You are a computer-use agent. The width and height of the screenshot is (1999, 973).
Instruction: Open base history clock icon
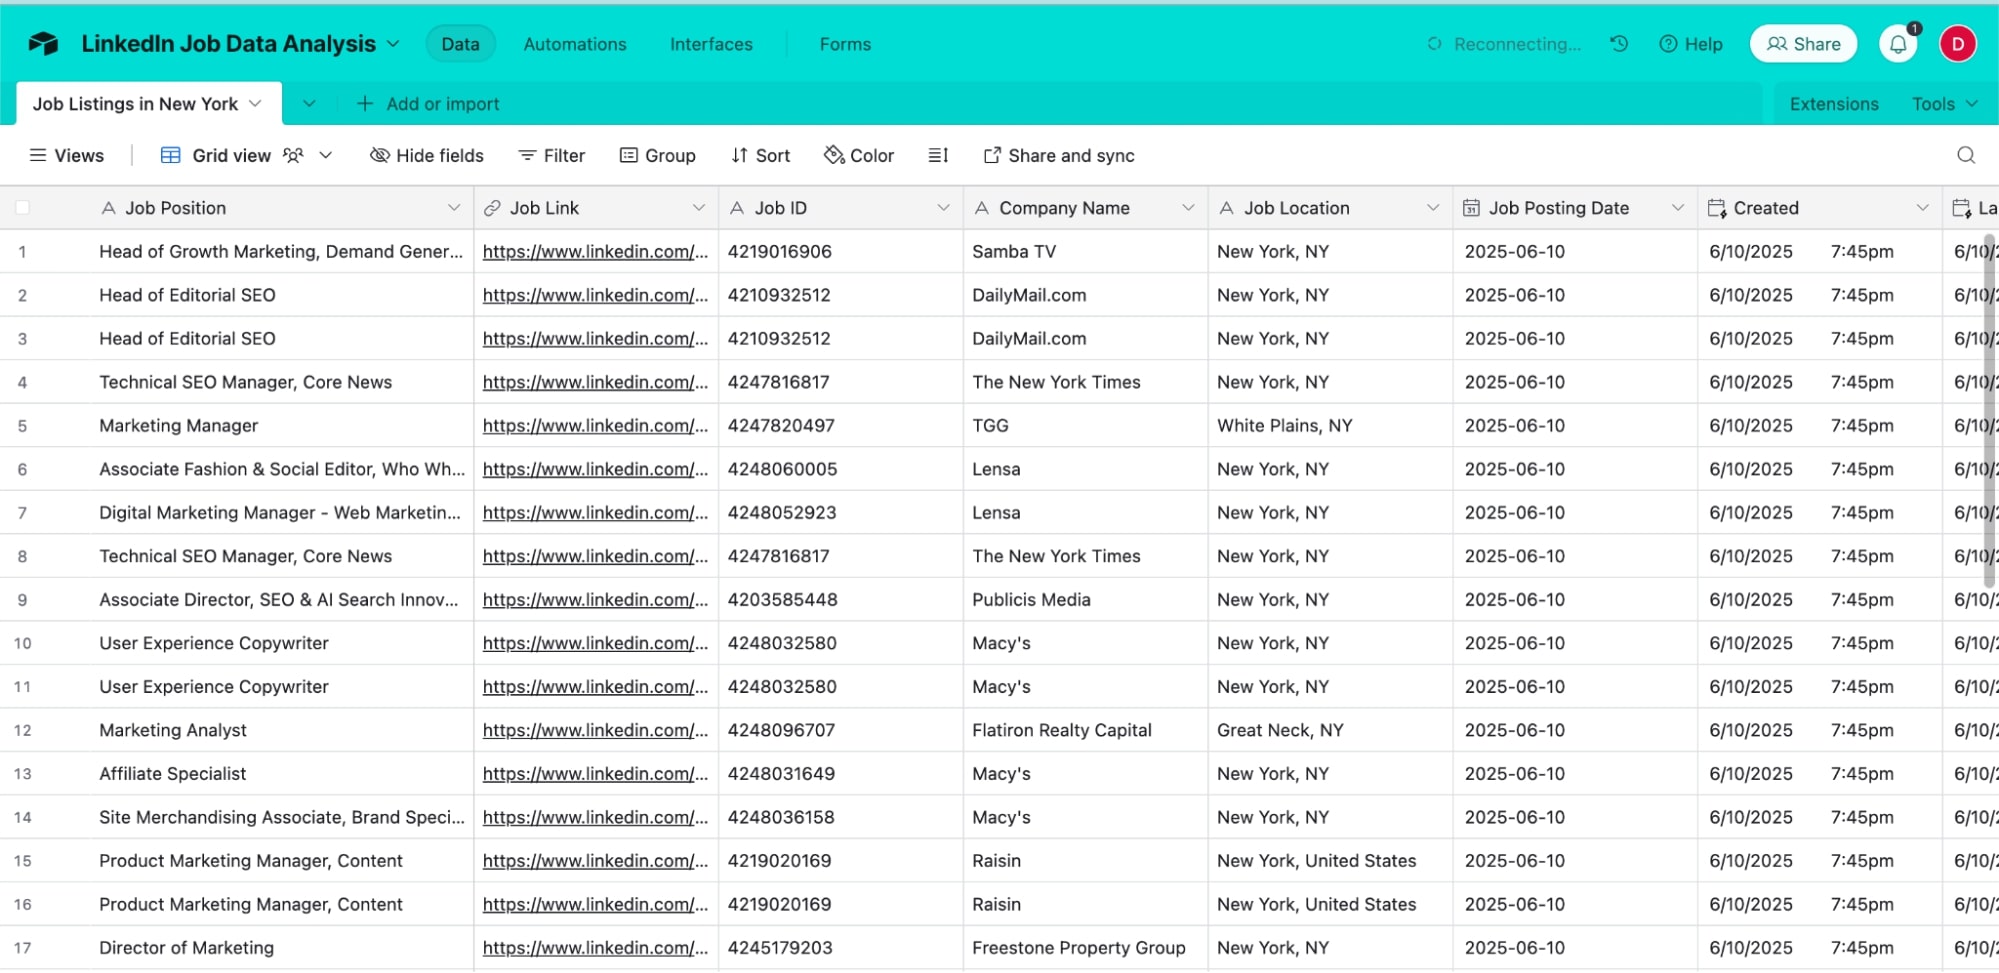tap(1619, 44)
